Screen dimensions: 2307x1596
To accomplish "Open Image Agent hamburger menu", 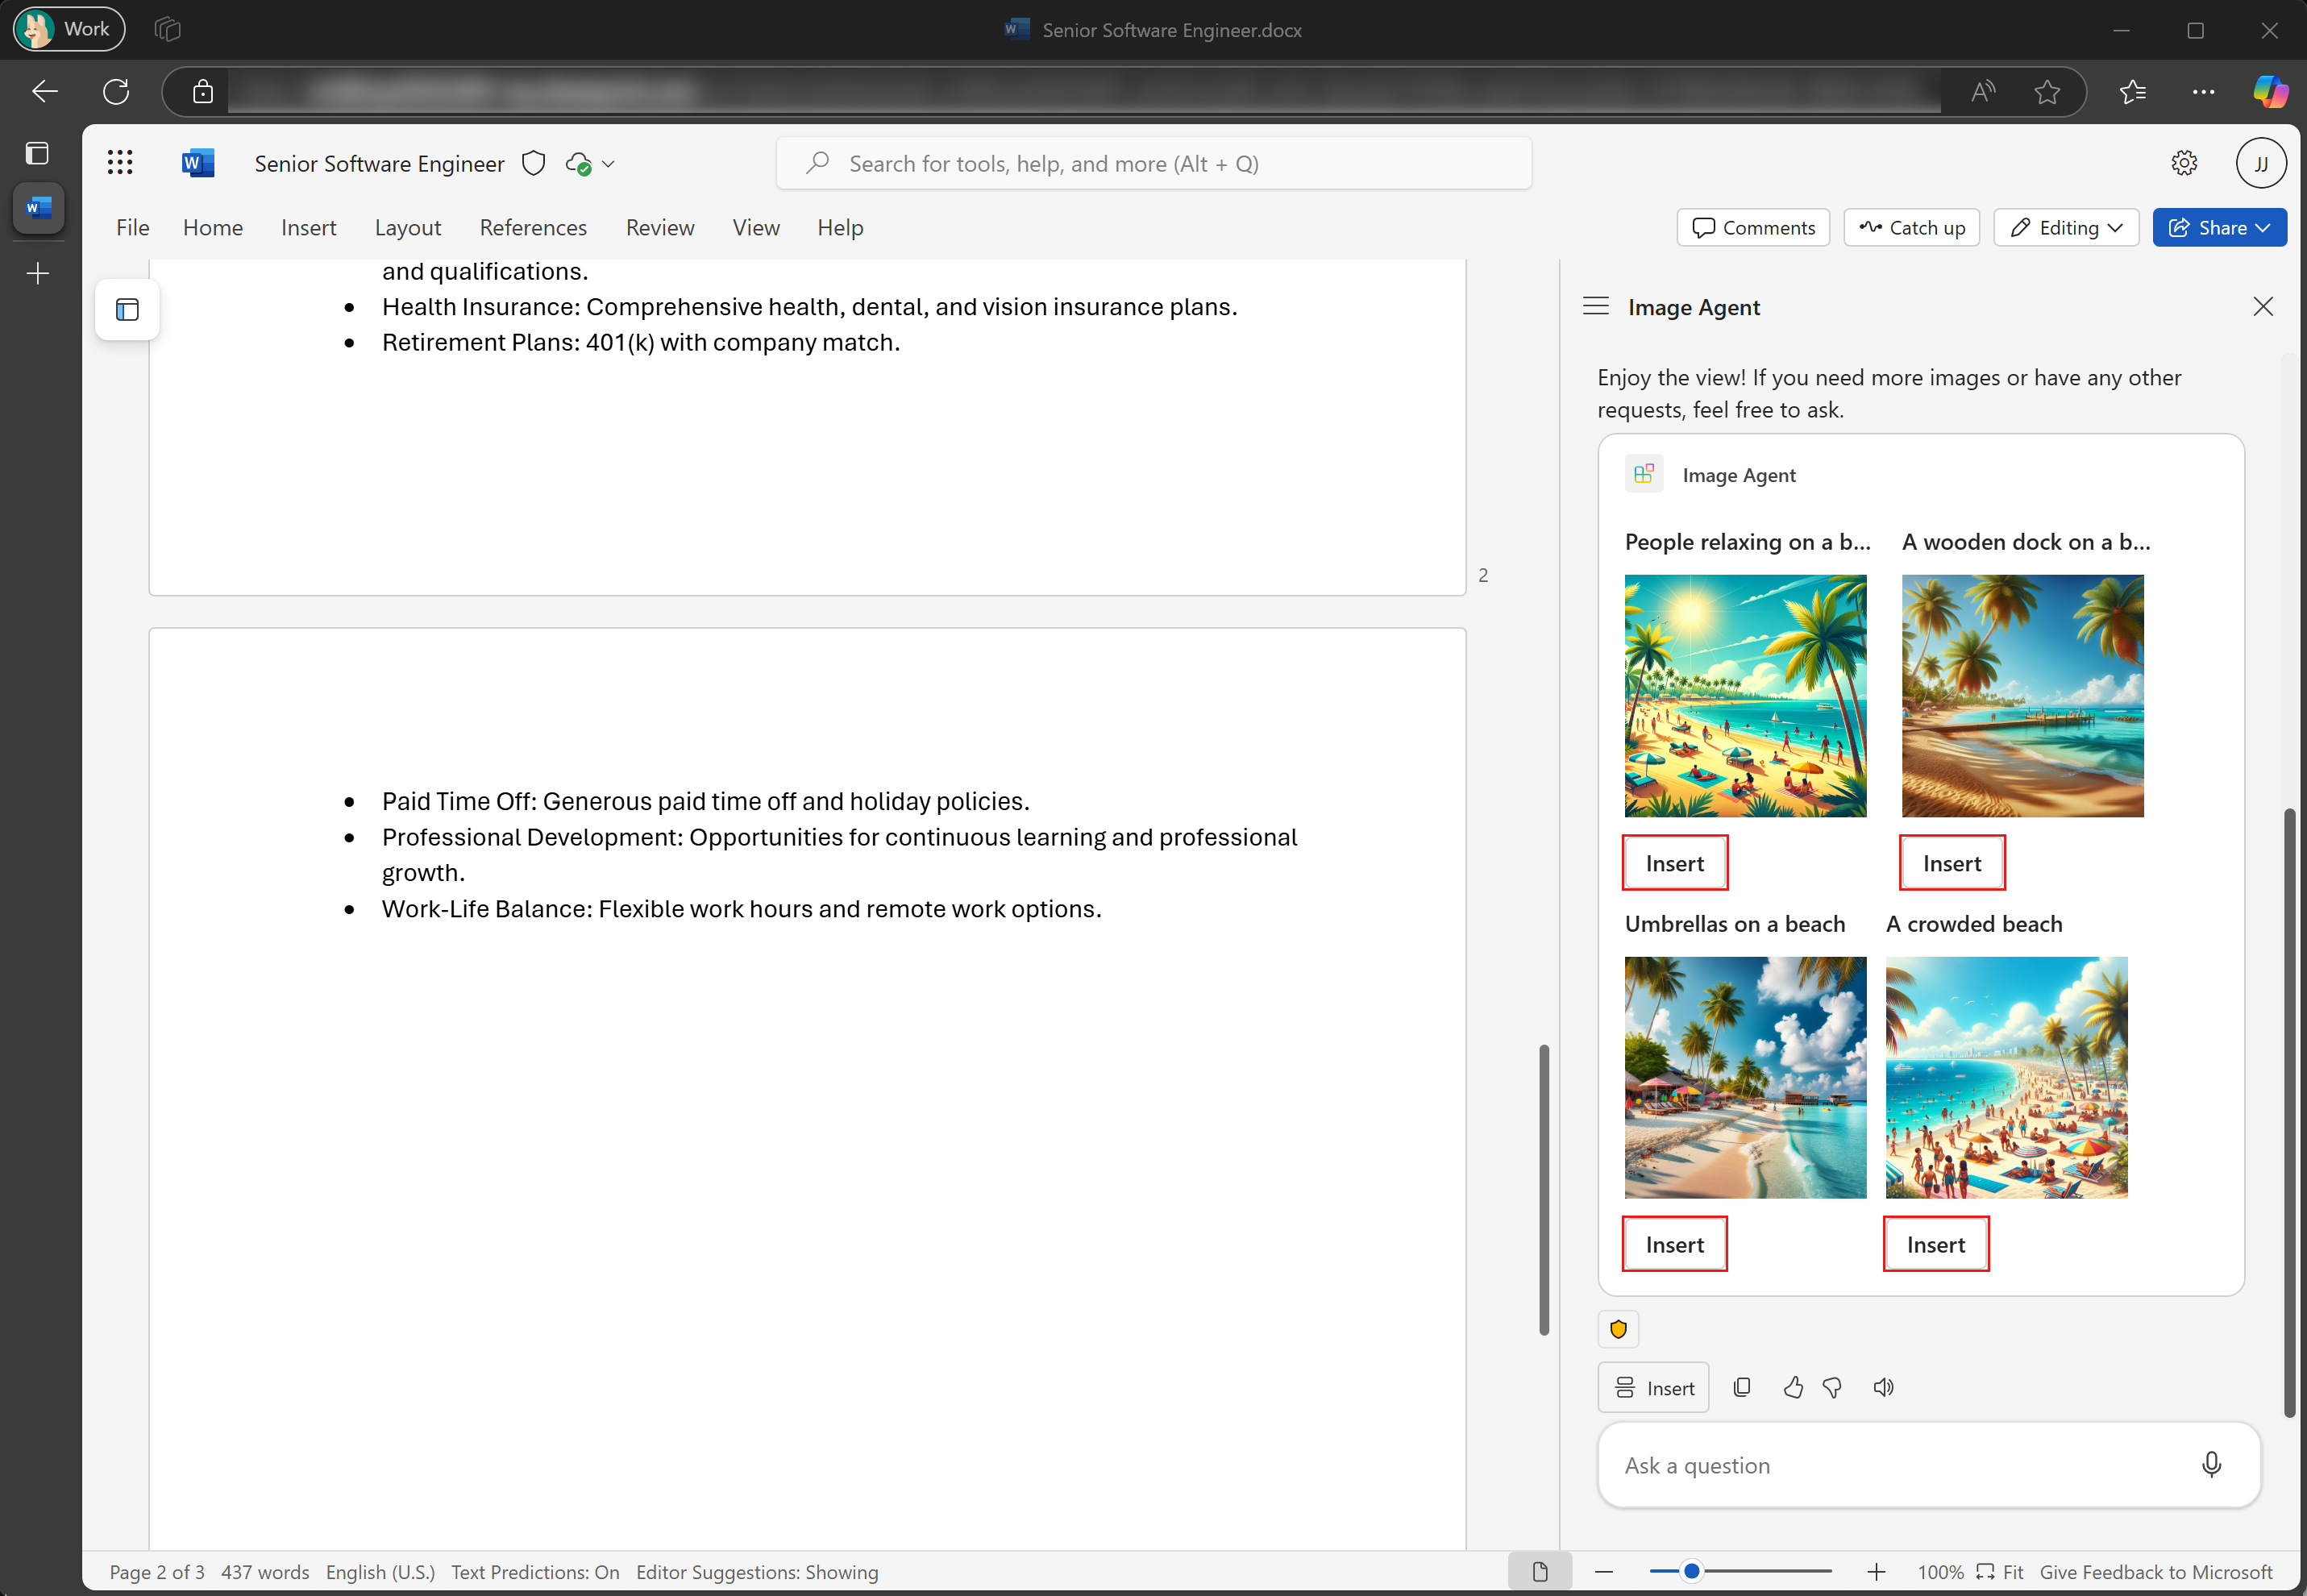I will [1596, 307].
